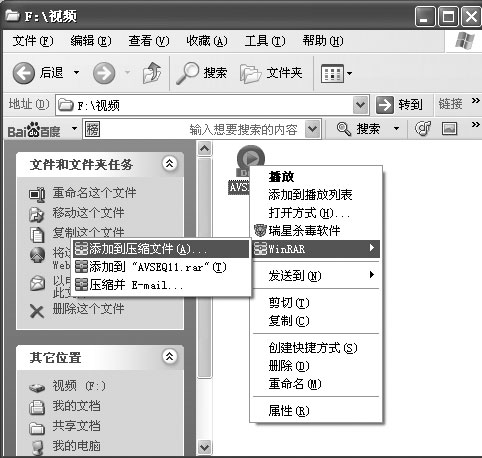Click the Up folder icon
Screen dimensions: 482x458
coord(152,73)
